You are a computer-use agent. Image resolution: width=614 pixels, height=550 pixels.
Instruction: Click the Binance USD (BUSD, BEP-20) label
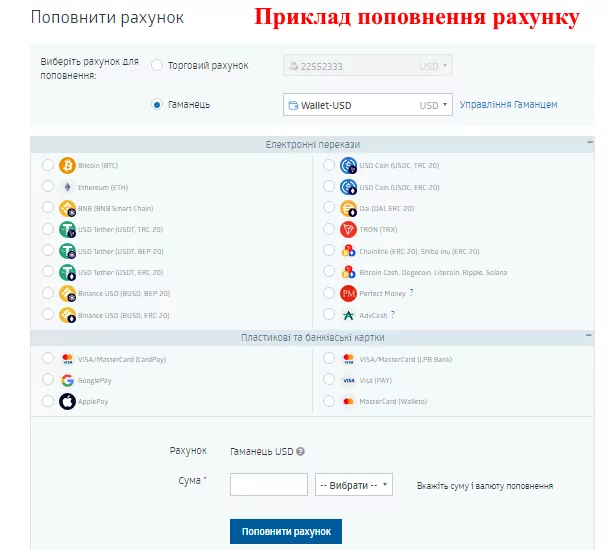tap(124, 294)
